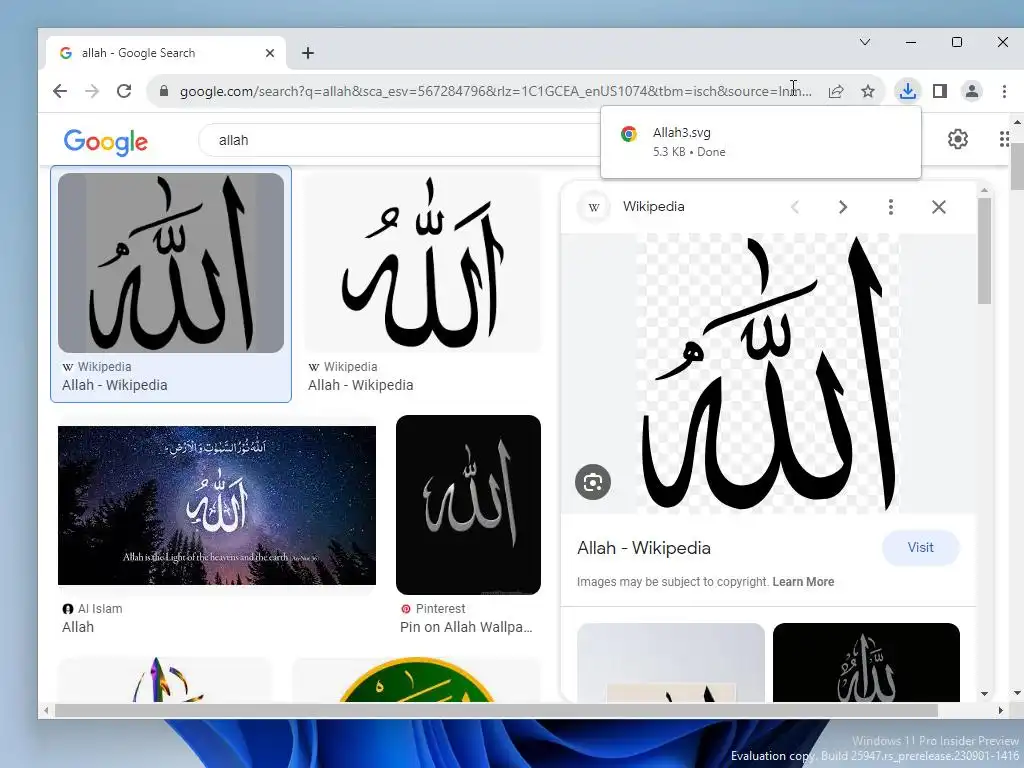Show previous image in preview panel

click(x=795, y=207)
